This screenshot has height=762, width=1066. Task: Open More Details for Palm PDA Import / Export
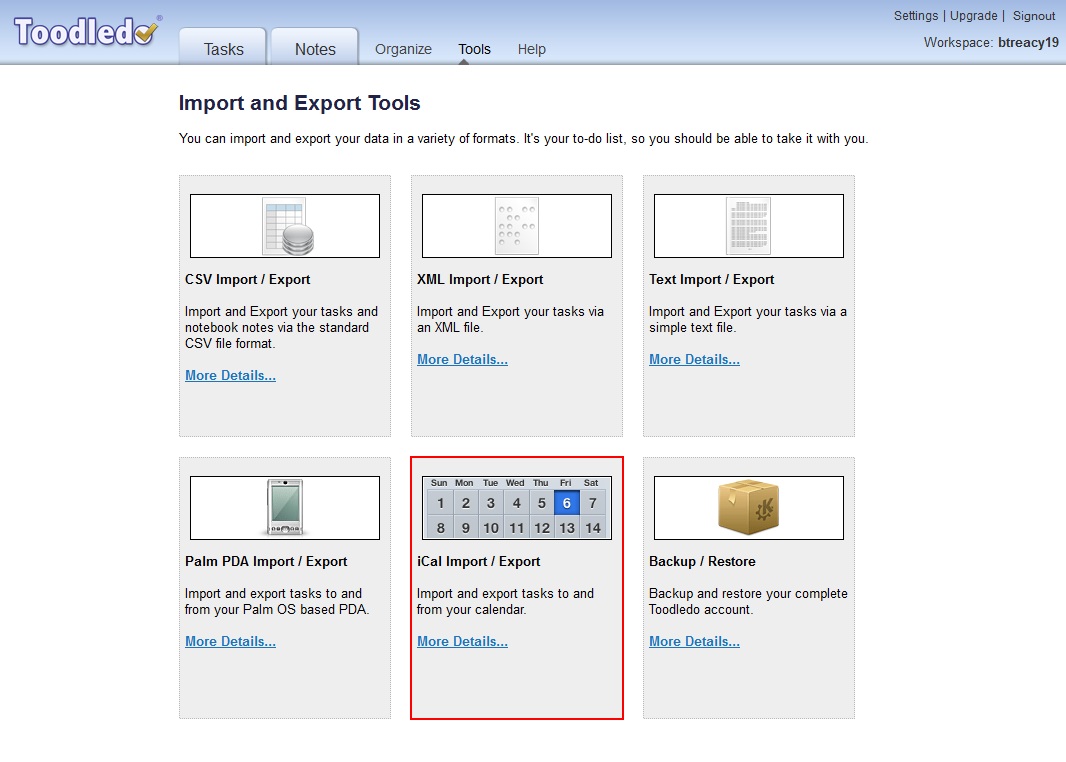click(x=230, y=641)
